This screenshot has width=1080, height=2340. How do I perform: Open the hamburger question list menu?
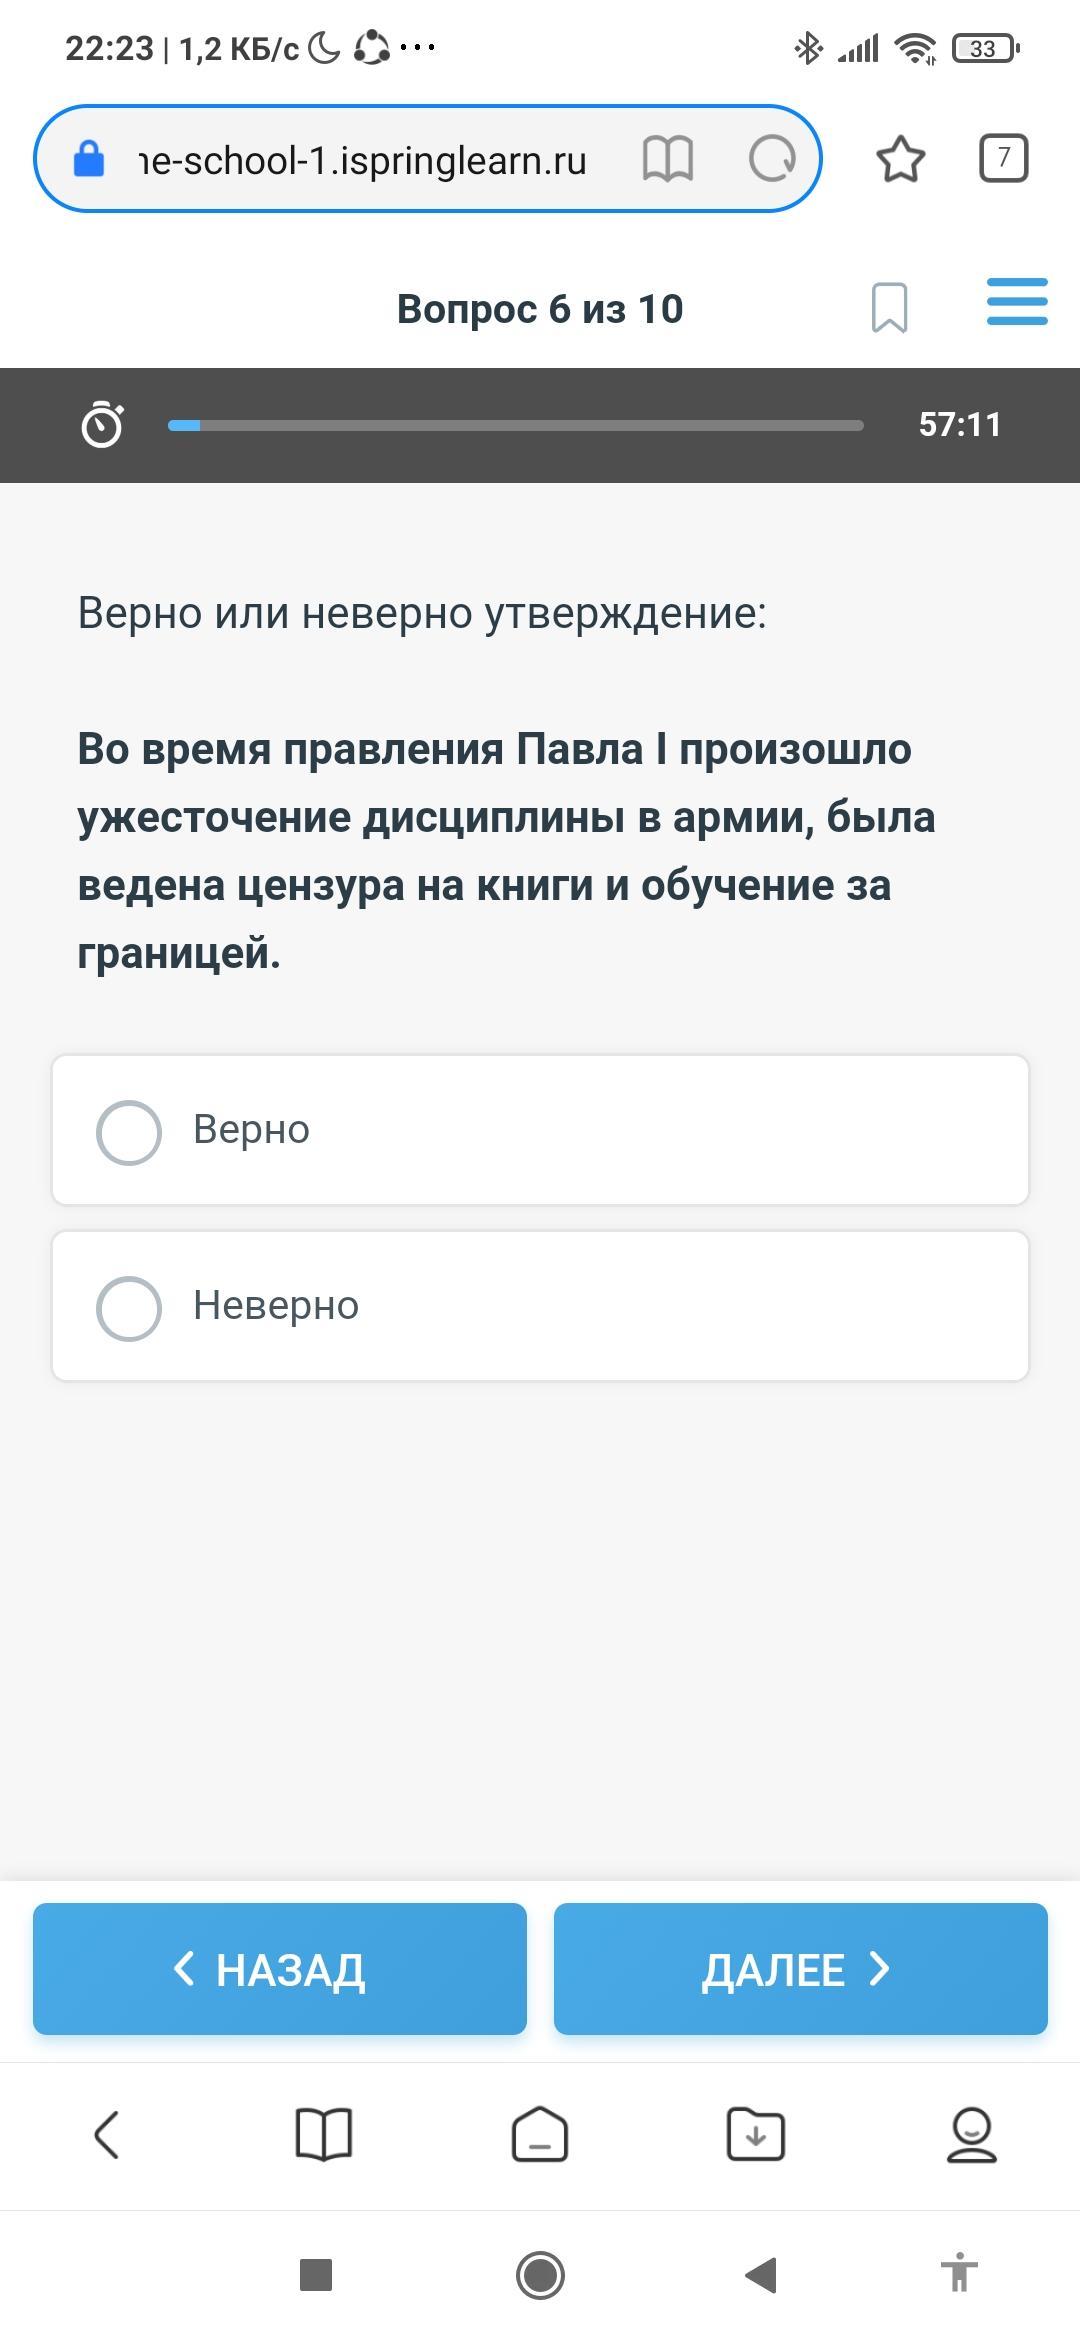coord(1017,302)
